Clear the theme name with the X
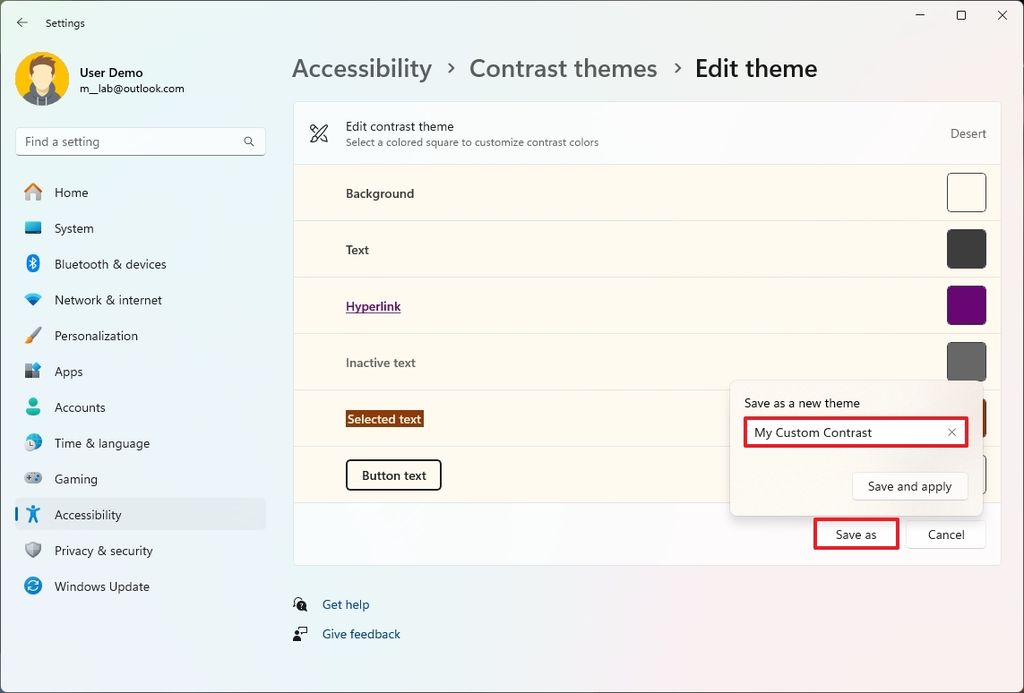Viewport: 1024px width, 693px height. (x=951, y=432)
